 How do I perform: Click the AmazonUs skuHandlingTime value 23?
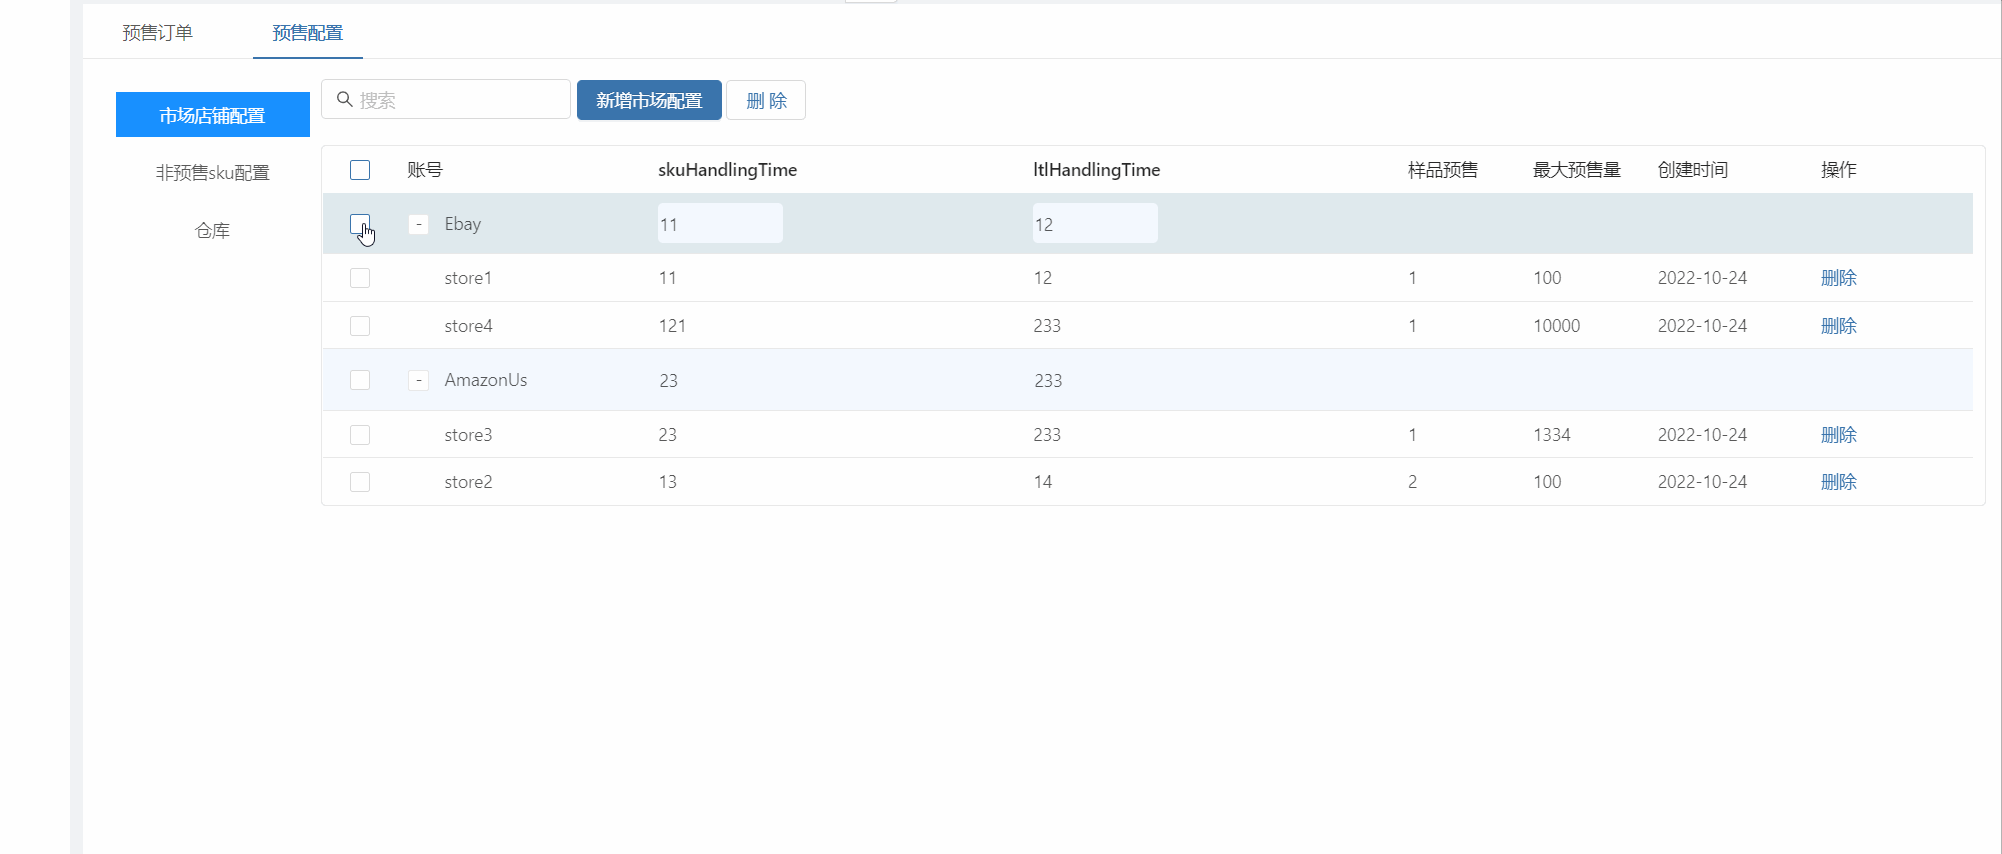point(669,381)
